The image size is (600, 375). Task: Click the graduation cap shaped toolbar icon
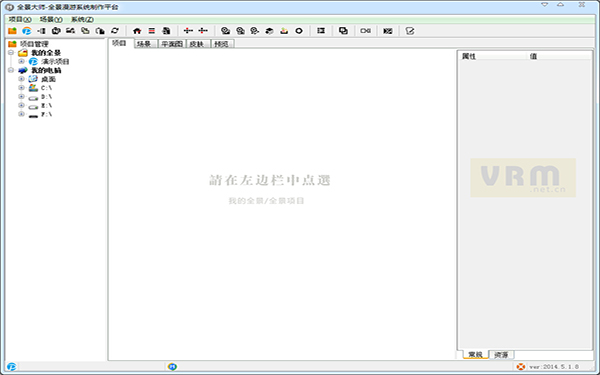coord(269,31)
